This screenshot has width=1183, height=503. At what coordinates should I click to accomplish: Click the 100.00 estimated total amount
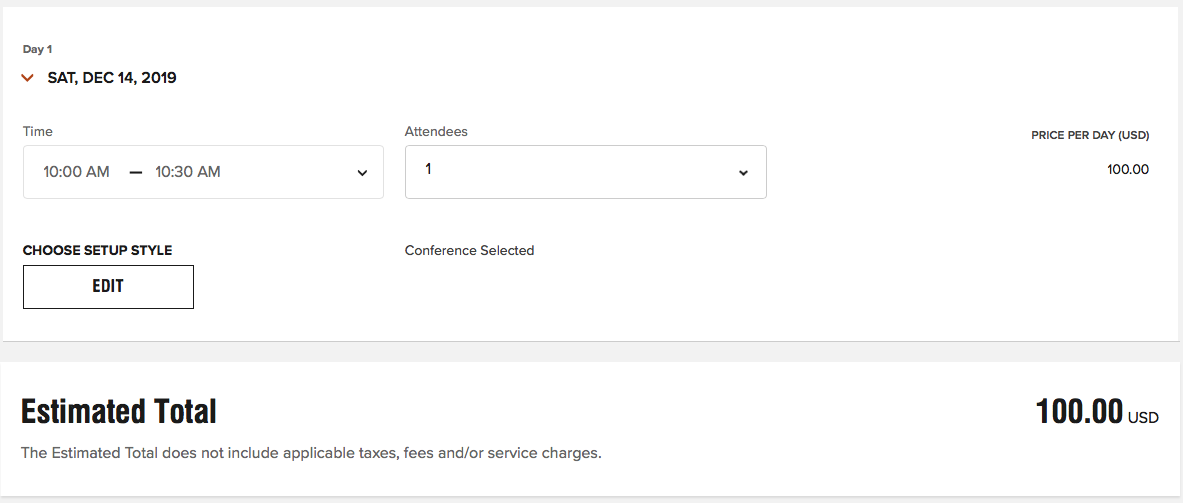click(x=1080, y=412)
